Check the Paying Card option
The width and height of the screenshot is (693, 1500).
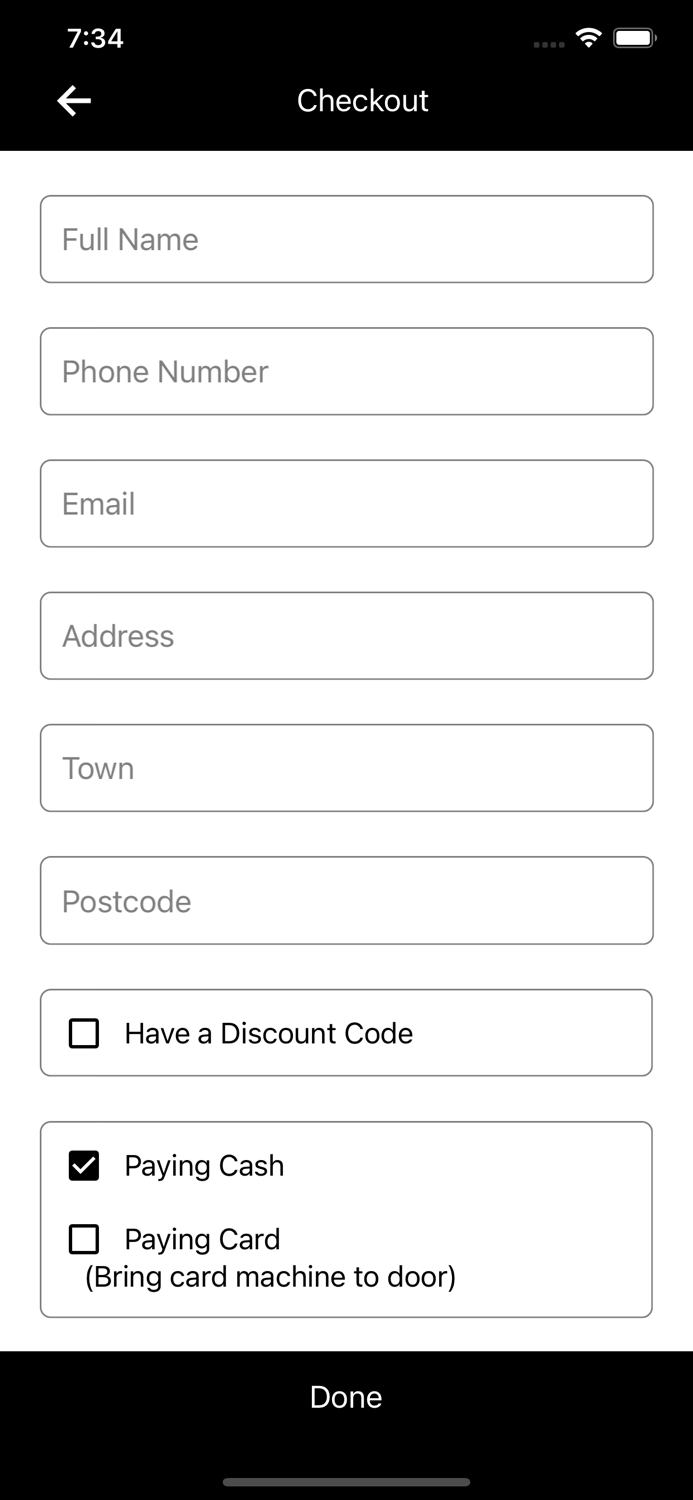83,1239
